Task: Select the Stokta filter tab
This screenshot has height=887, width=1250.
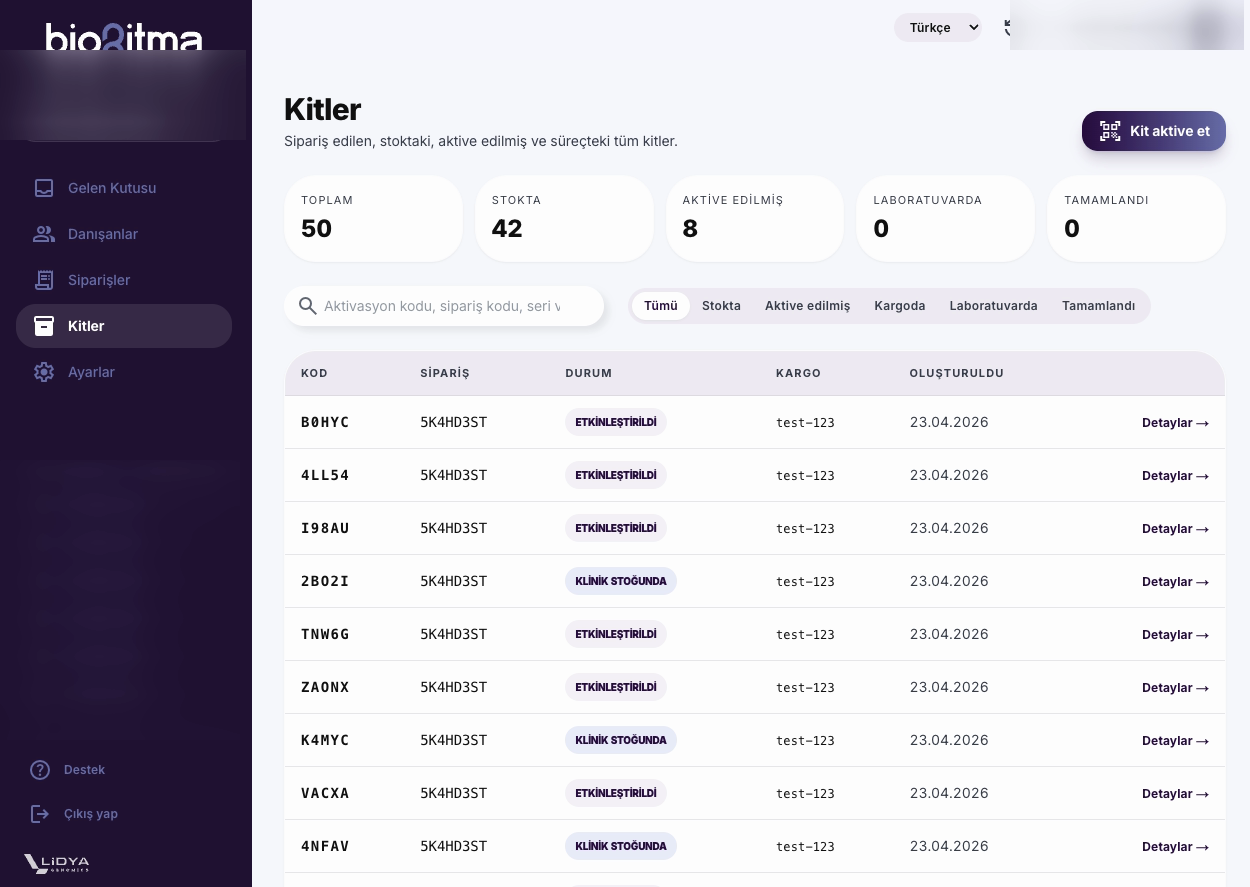Action: click(721, 306)
